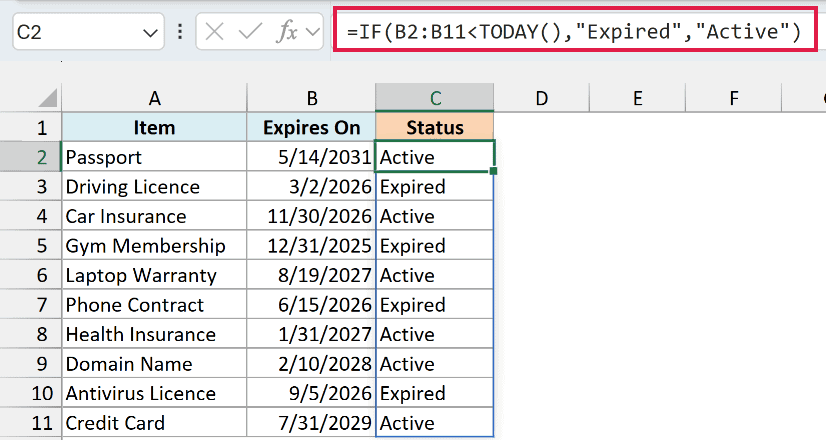Select Credit Card's Active status cell
This screenshot has width=826, height=440.
tap(435, 423)
